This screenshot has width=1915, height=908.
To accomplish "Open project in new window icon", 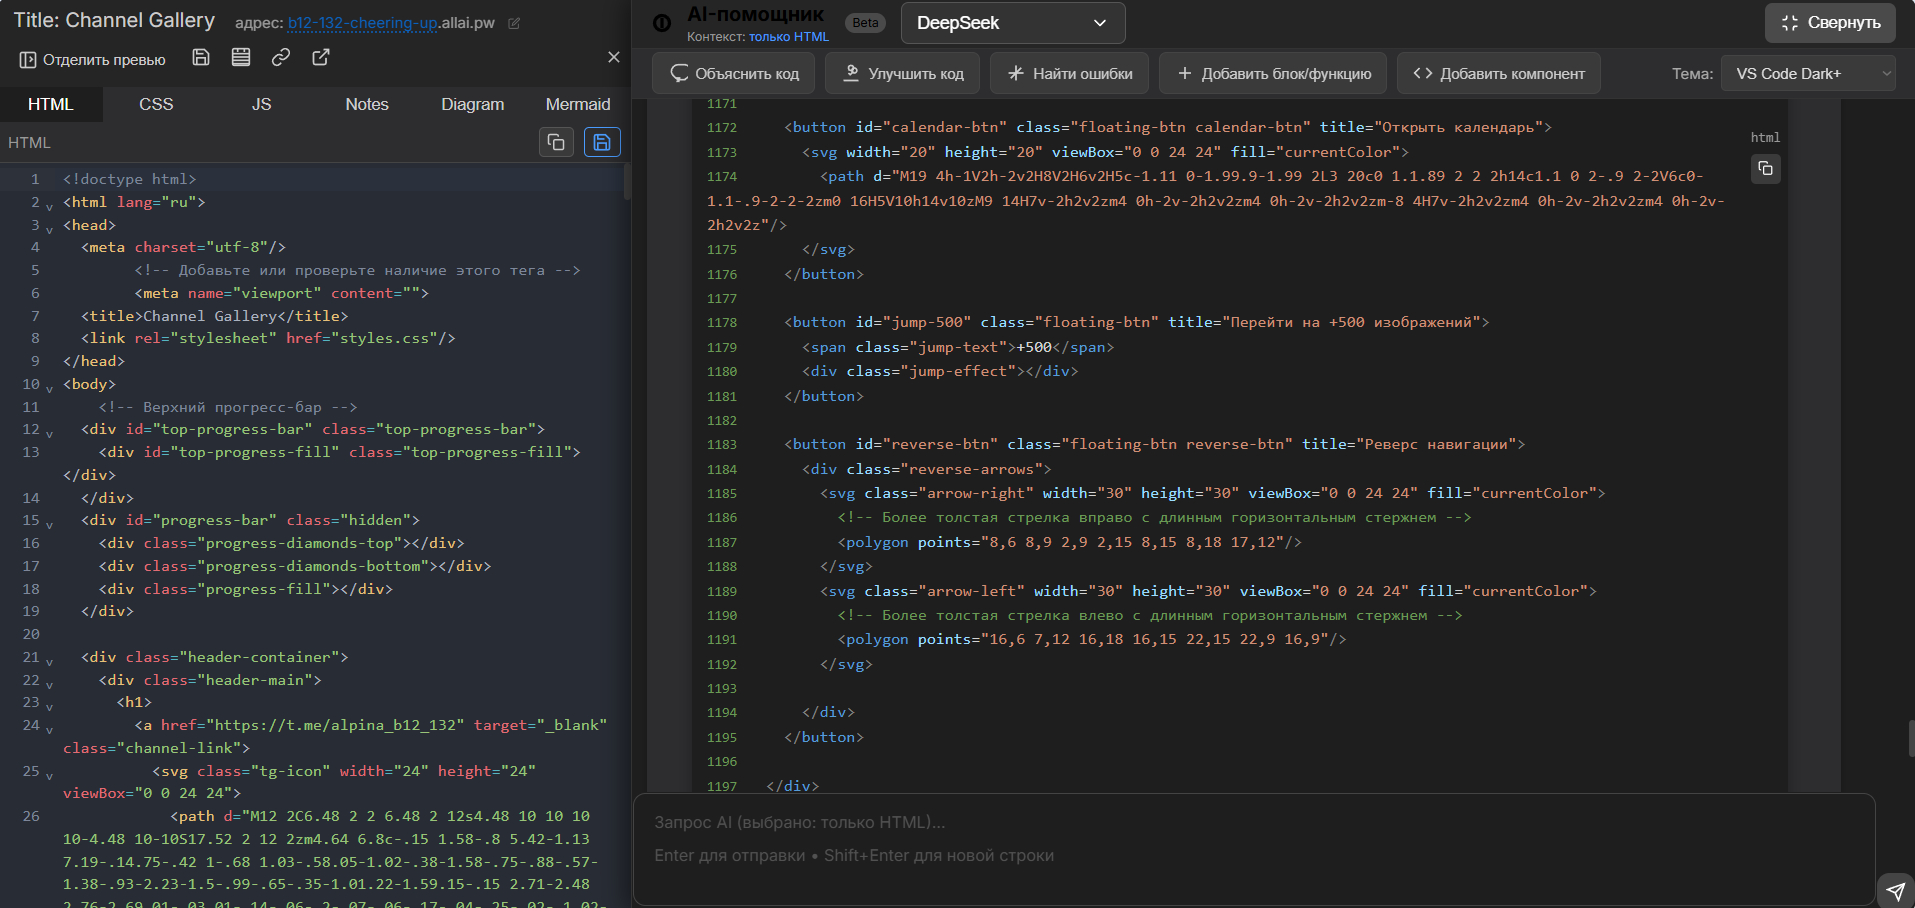I will click(321, 58).
